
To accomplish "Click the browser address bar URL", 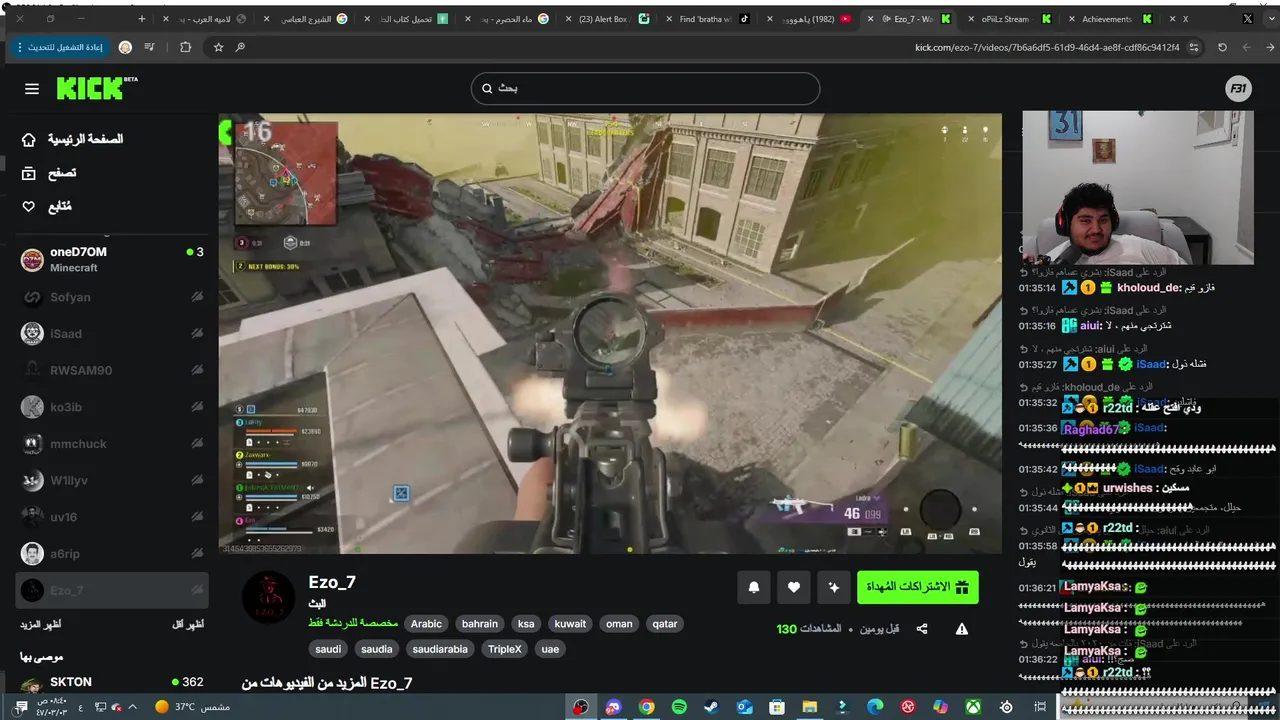I will (x=1047, y=47).
